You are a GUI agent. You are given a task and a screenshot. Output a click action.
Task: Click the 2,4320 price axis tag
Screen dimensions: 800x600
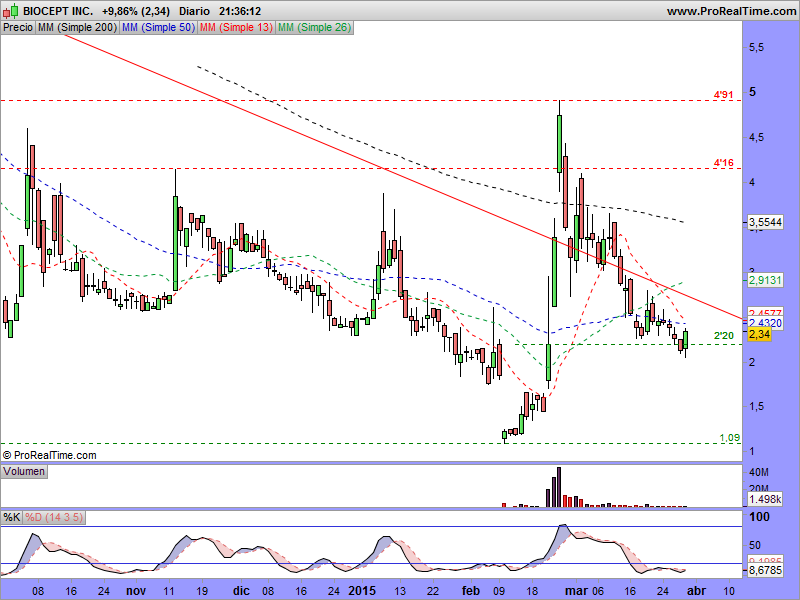click(x=765, y=323)
